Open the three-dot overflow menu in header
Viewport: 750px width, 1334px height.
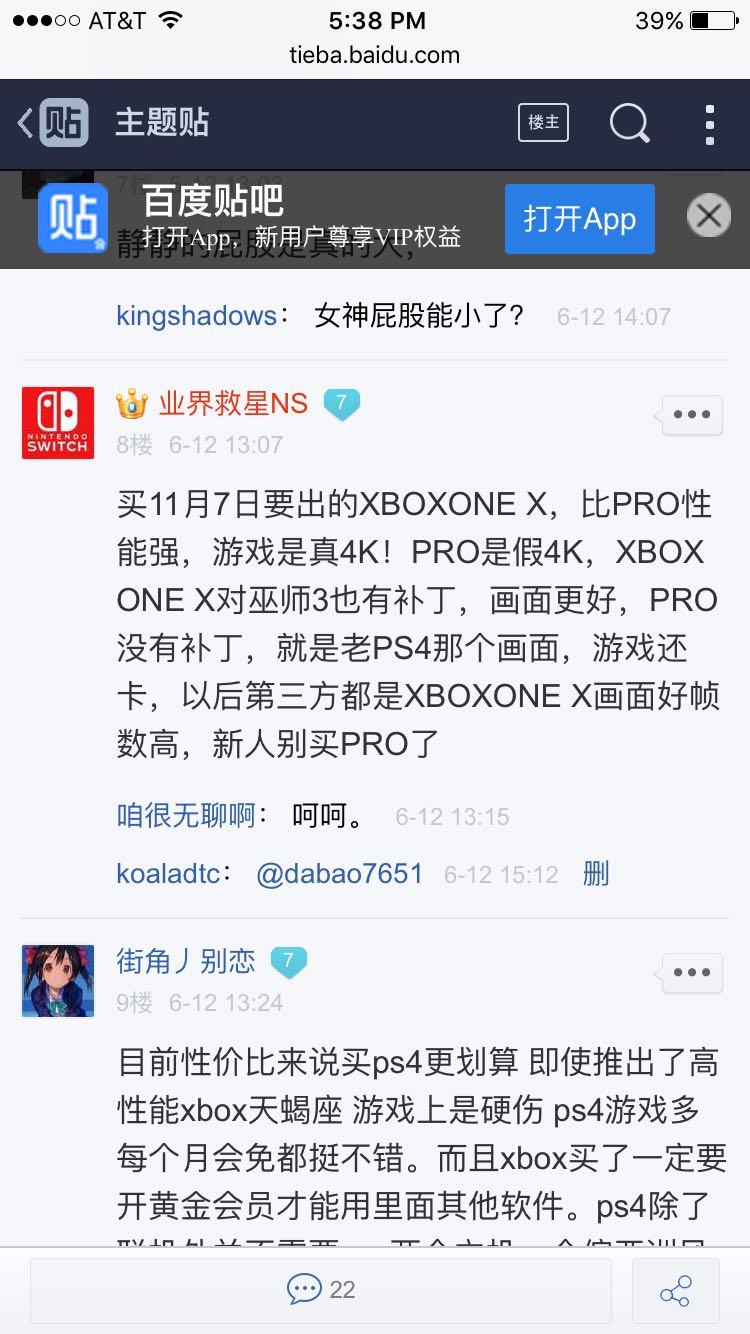pos(709,124)
